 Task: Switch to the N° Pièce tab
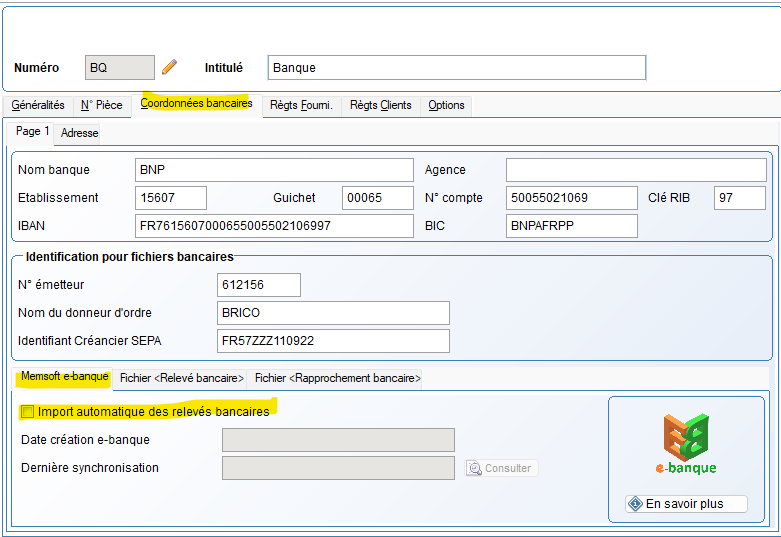click(102, 105)
